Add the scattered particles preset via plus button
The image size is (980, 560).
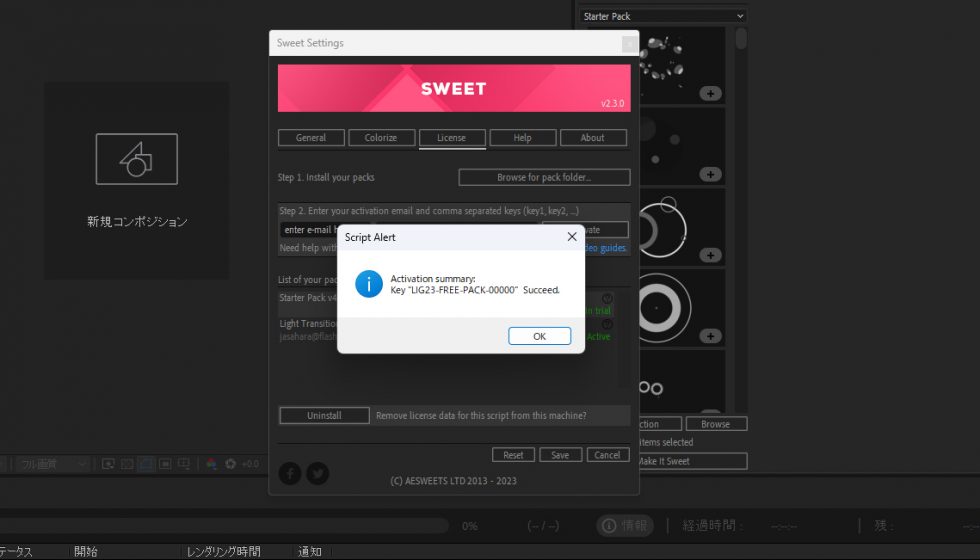pos(710,94)
